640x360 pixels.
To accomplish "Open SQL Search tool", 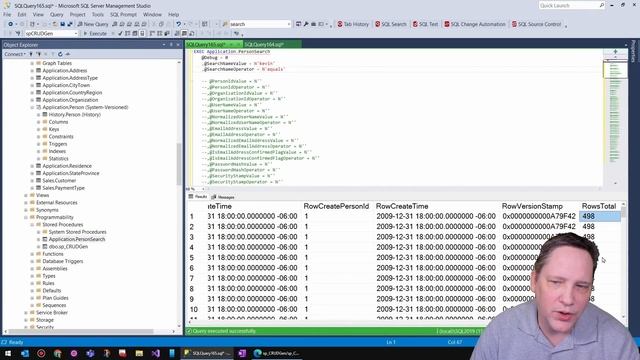I will click(x=391, y=24).
